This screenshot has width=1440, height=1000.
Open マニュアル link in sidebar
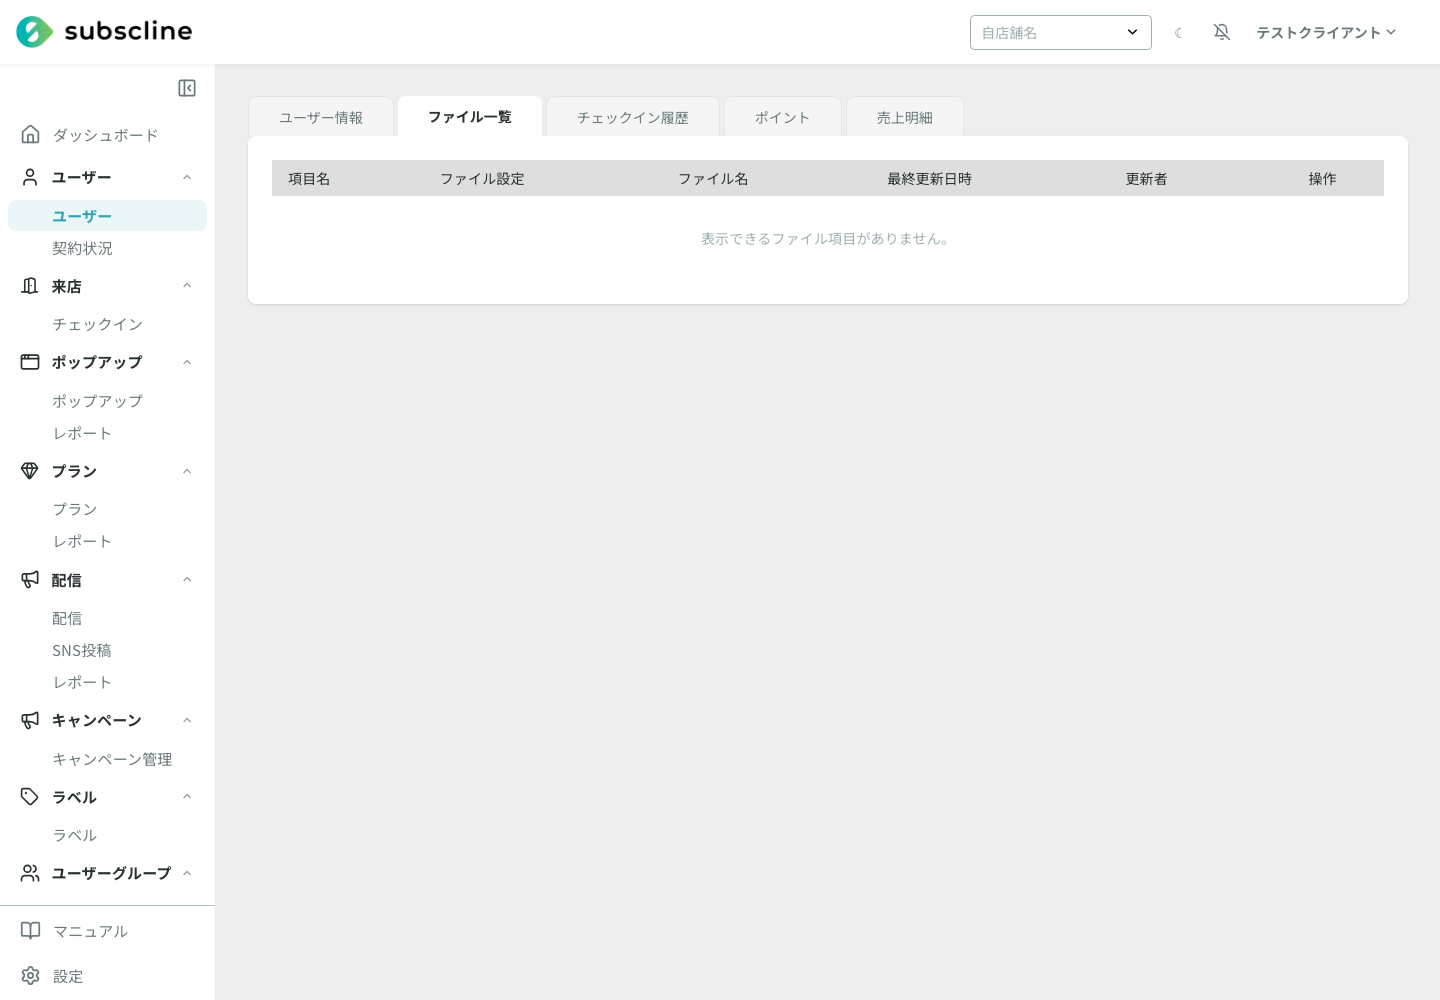click(x=90, y=931)
